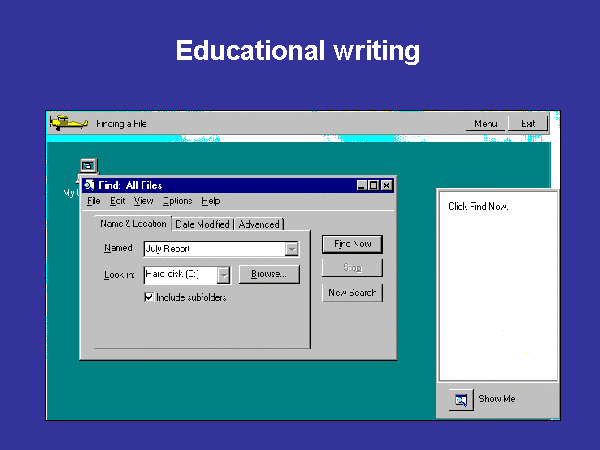600x450 pixels.
Task: Open the Look in drive dropdown
Action: pyautogui.click(x=223, y=274)
